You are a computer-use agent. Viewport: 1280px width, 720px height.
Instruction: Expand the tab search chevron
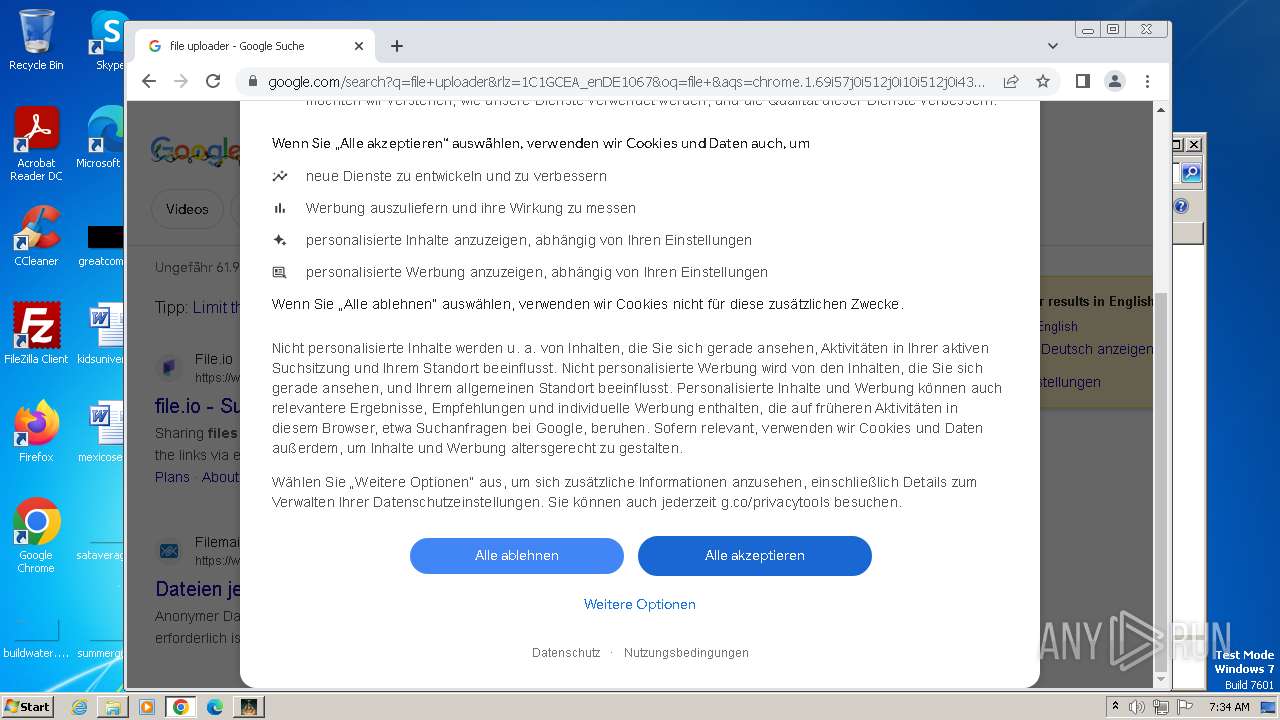[x=1052, y=46]
